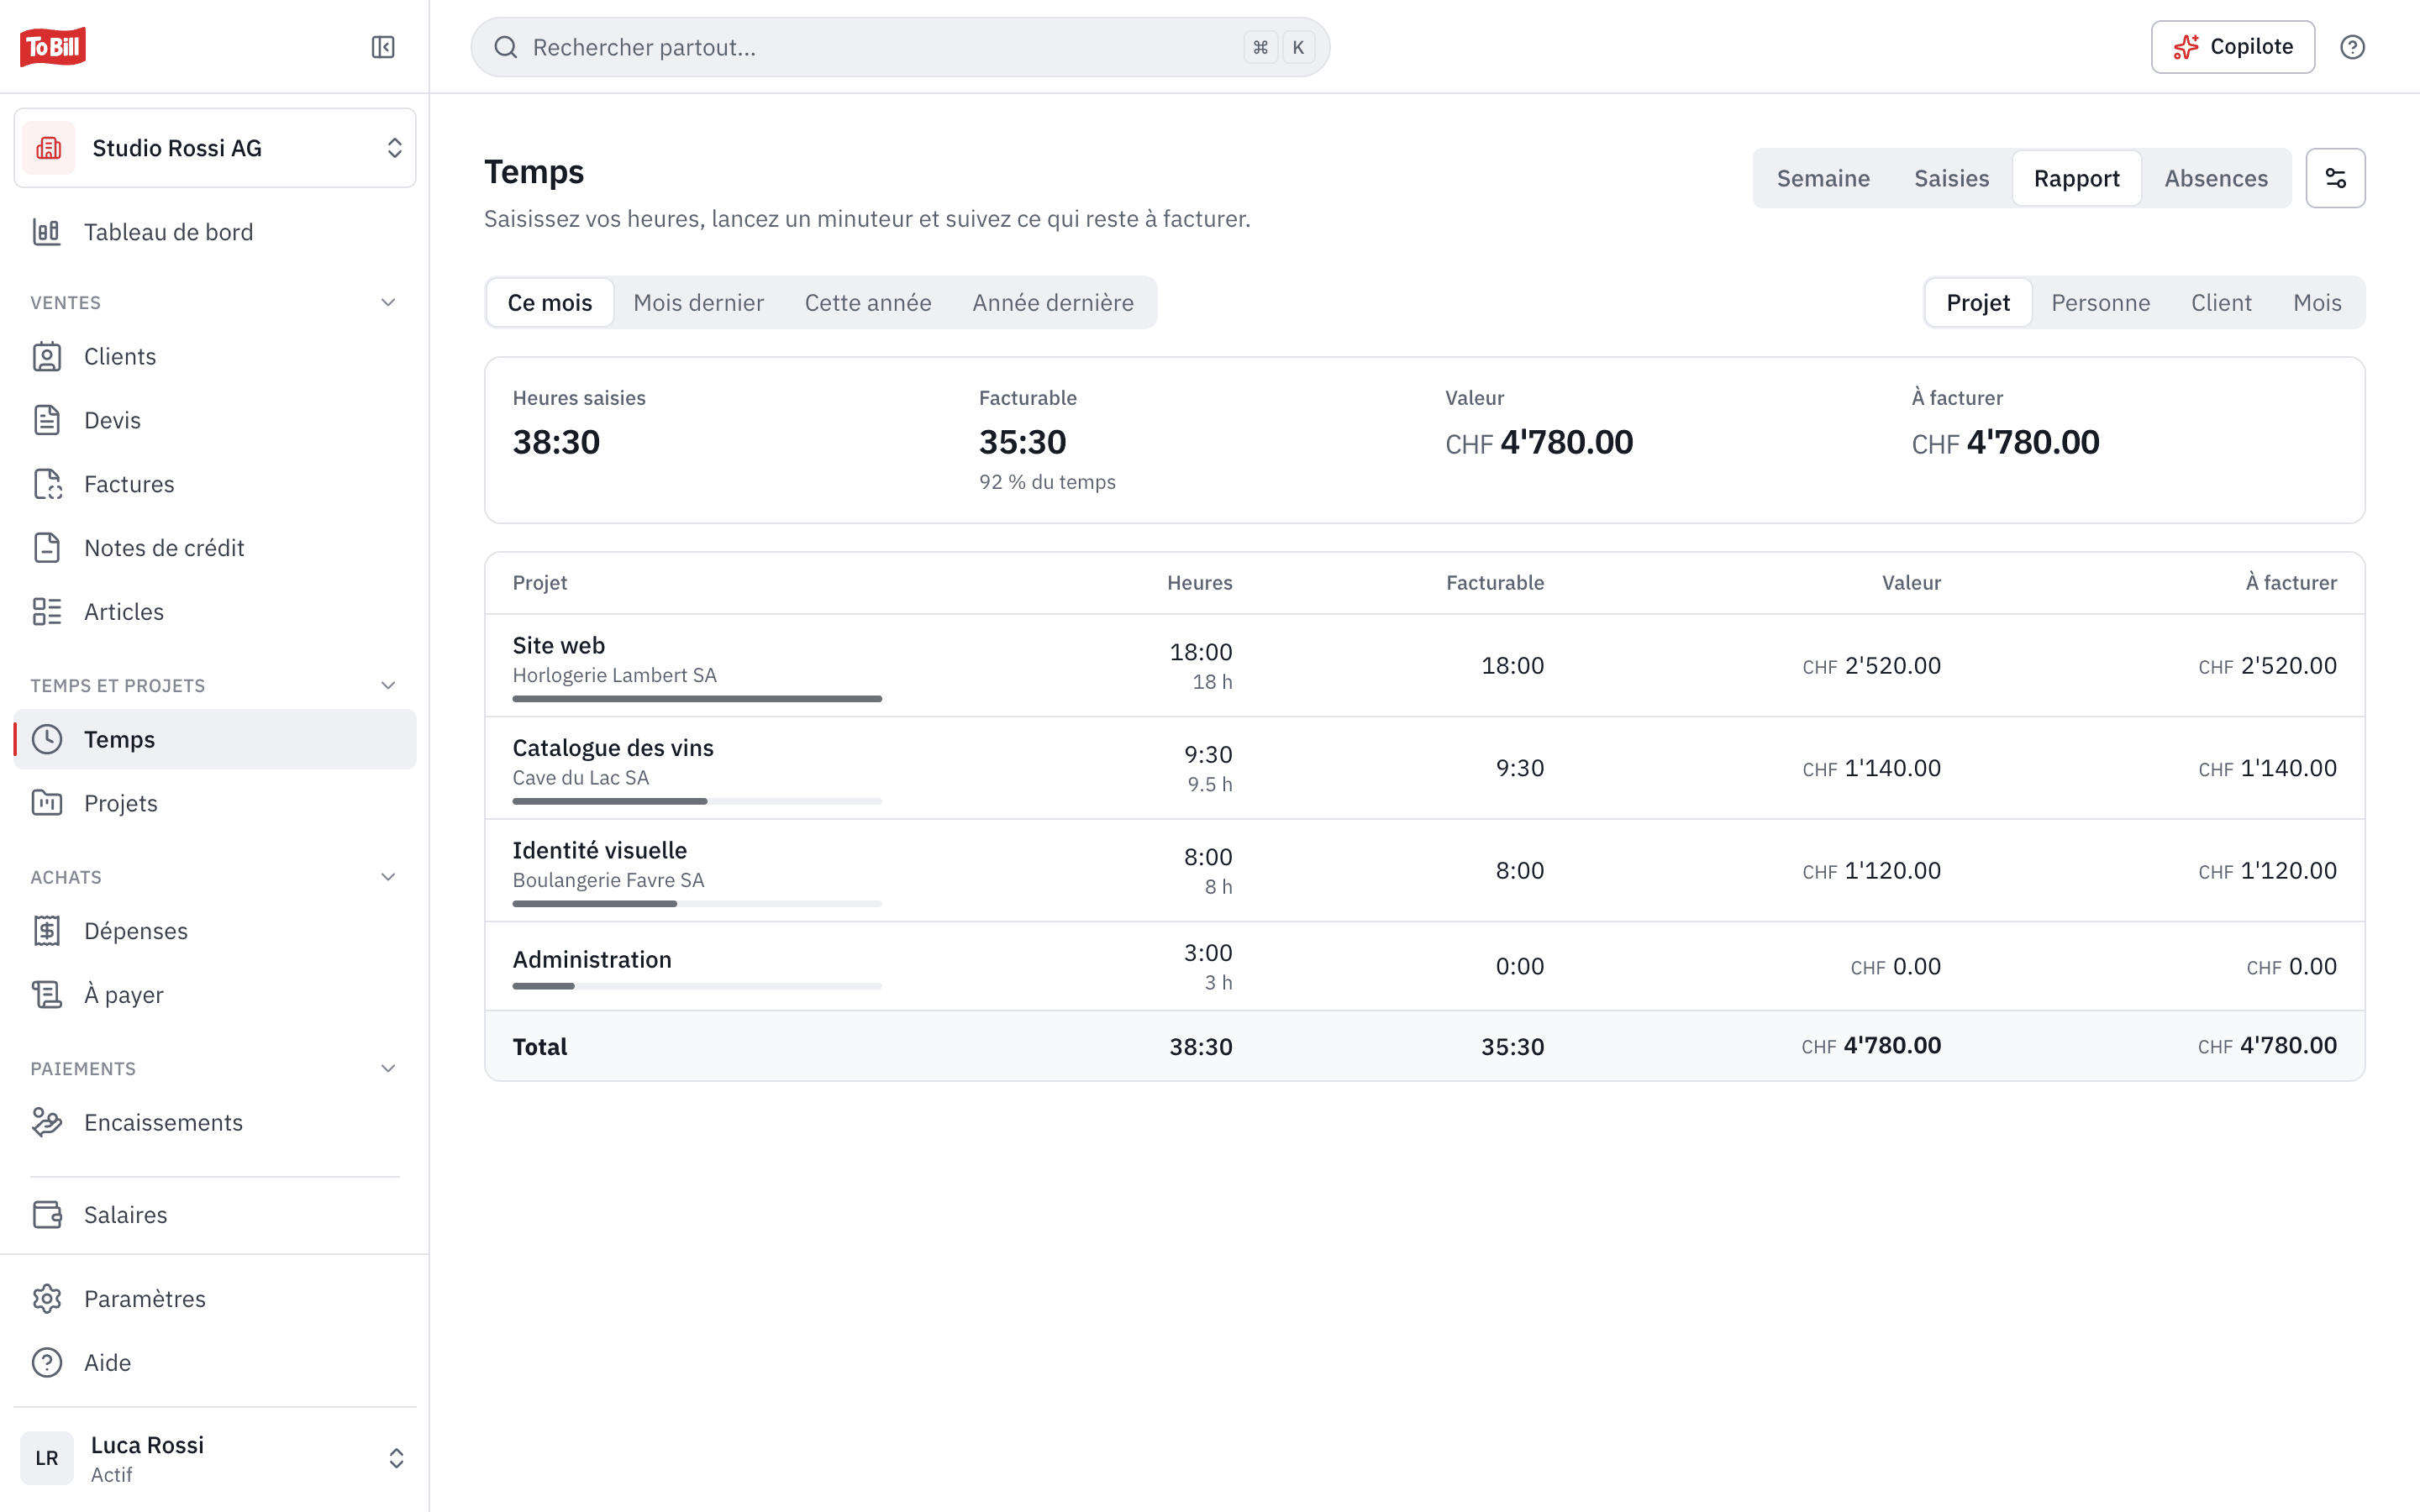The image size is (2420, 1512).
Task: Collapse the sidebar panel icon
Action: click(x=383, y=47)
